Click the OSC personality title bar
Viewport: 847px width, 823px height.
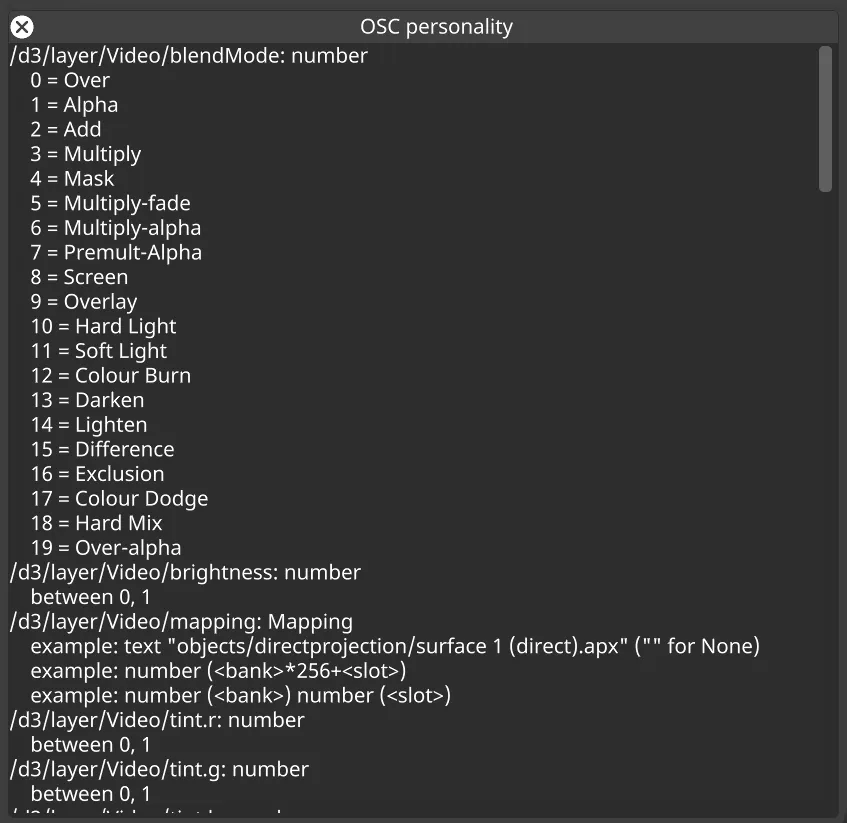coord(436,27)
